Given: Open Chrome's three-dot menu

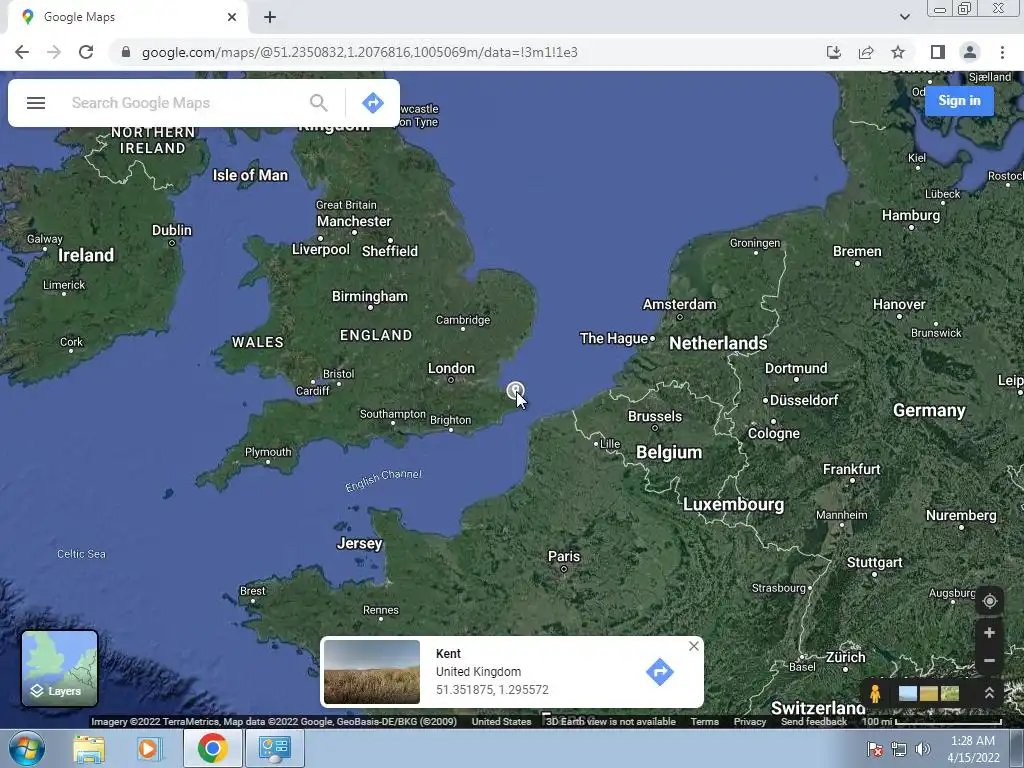Looking at the screenshot, I should (1002, 52).
